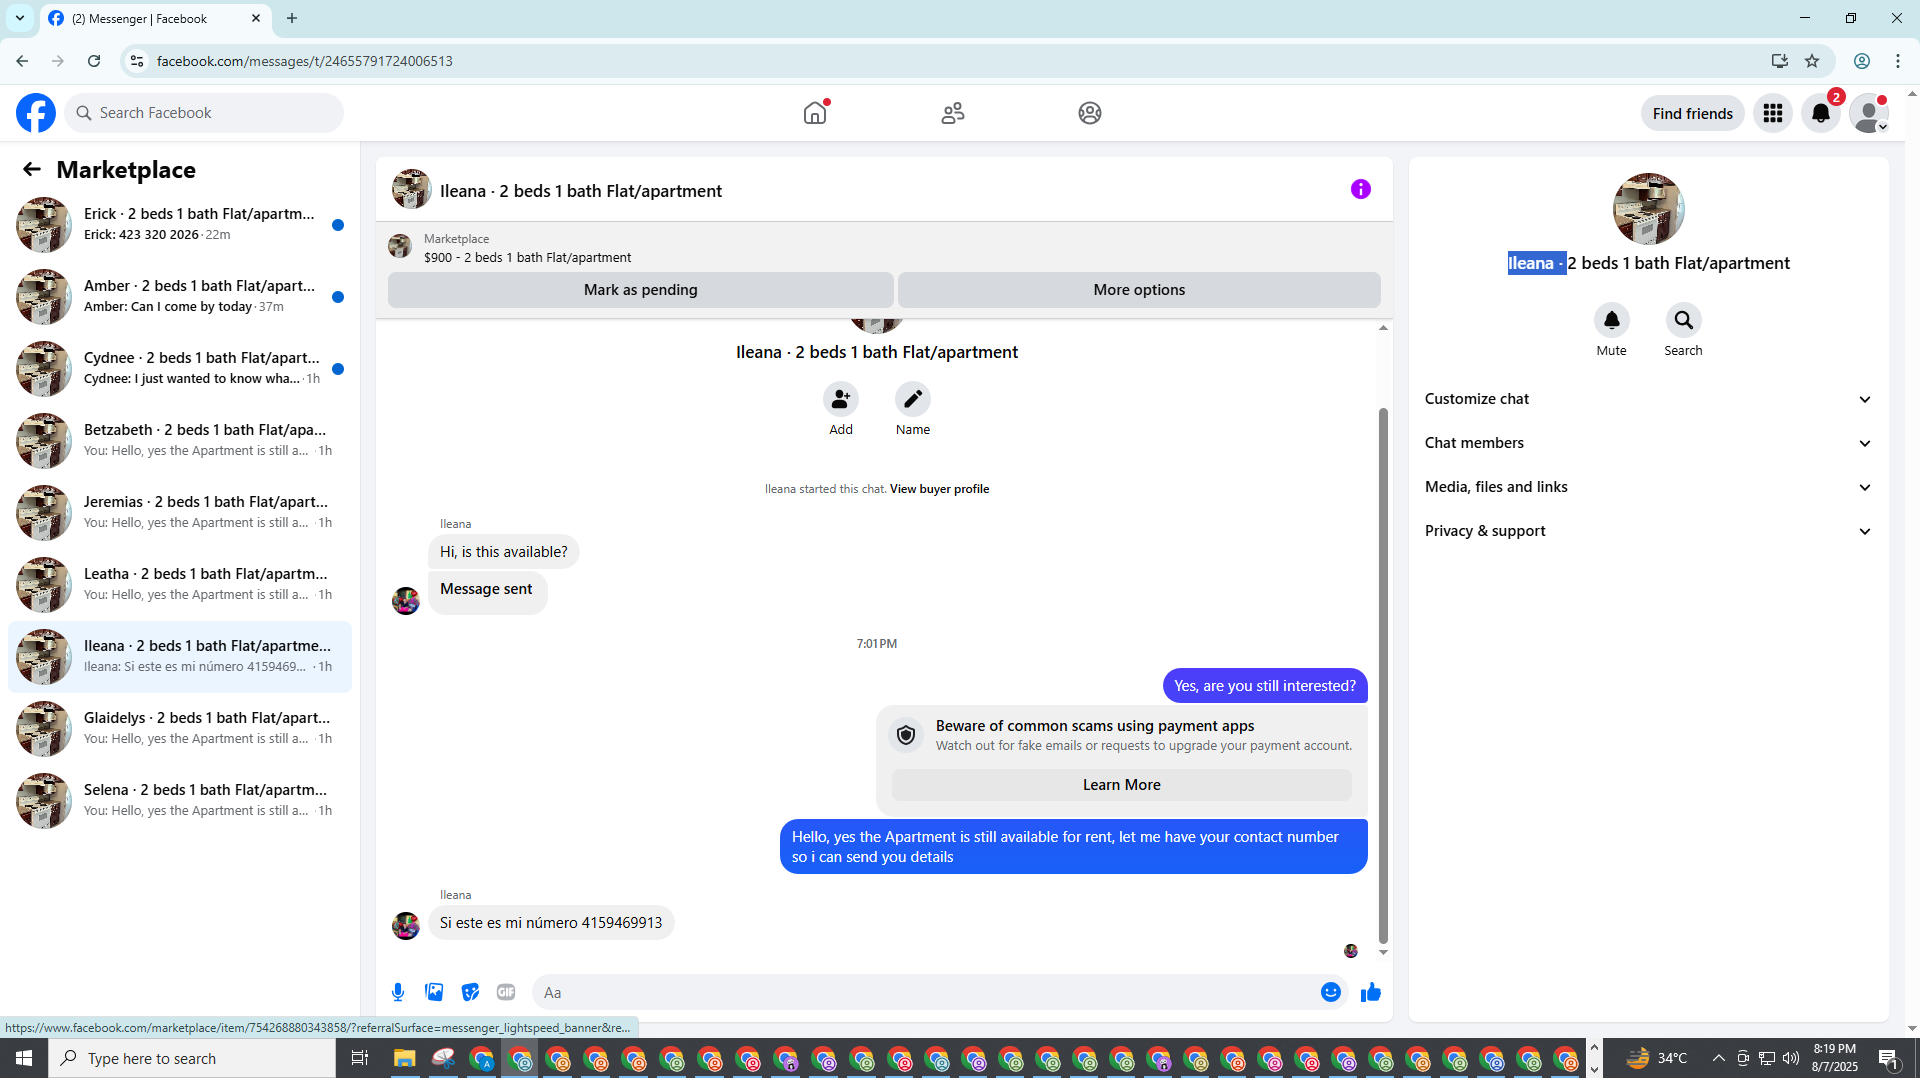The height and width of the screenshot is (1078, 1920).
Task: Open a new browser tab
Action: point(292,18)
